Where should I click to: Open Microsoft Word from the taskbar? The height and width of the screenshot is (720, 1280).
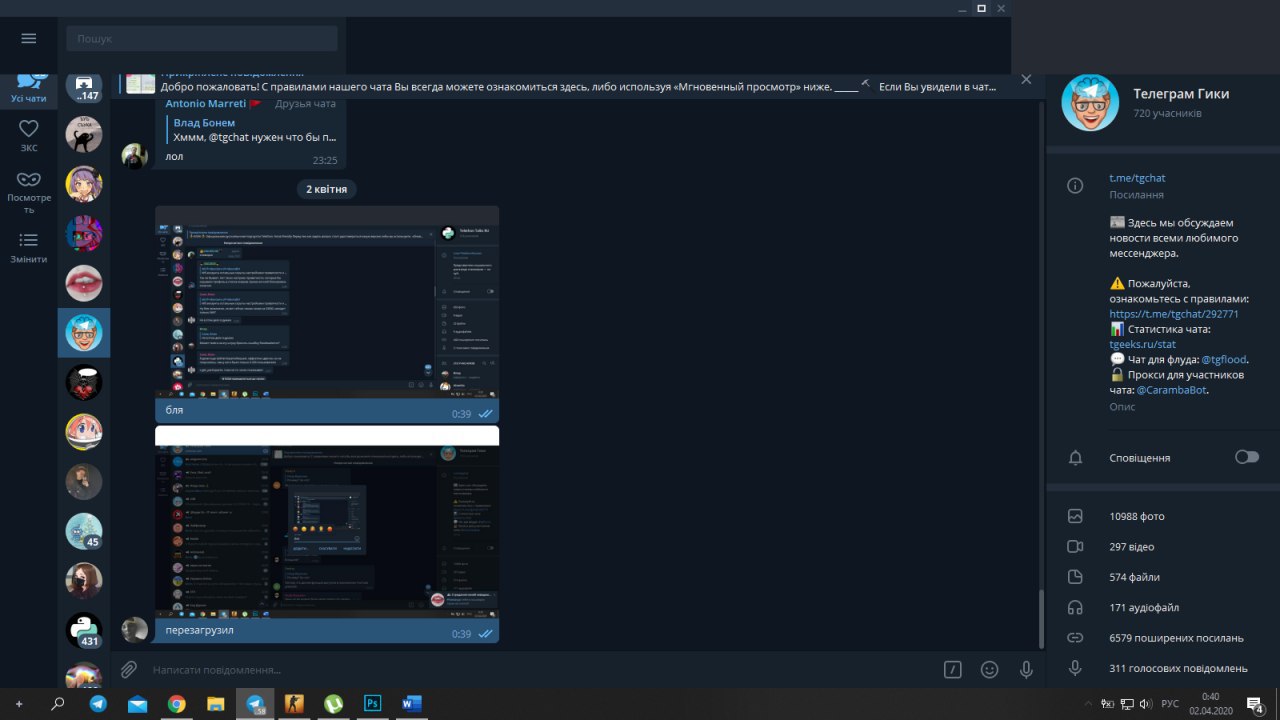coord(411,704)
